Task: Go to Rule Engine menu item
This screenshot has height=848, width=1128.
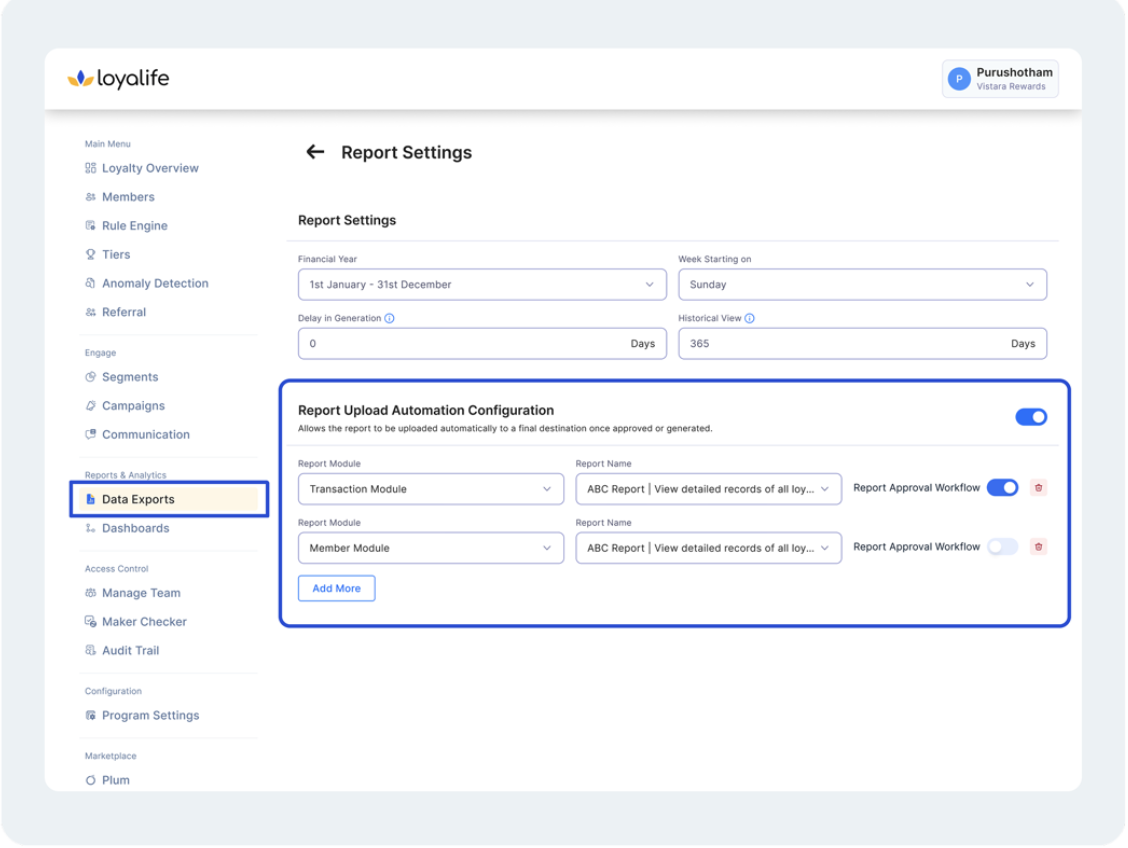Action: tap(134, 226)
